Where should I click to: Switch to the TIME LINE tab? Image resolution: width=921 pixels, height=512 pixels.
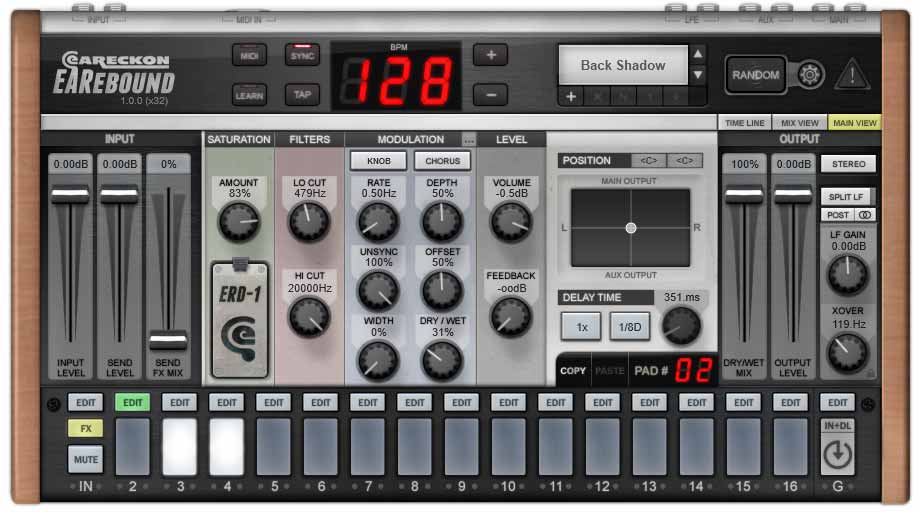click(744, 123)
